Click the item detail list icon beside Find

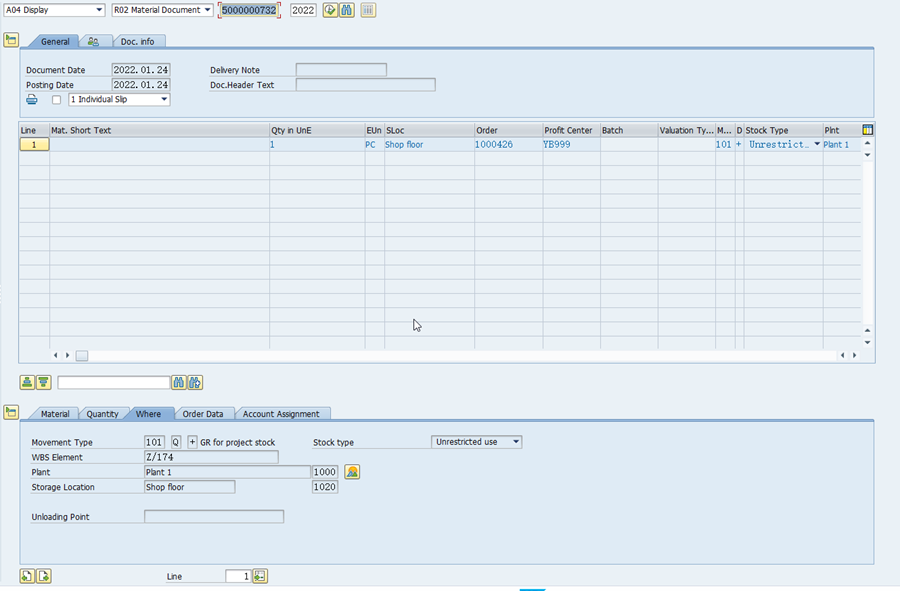[x=366, y=9]
